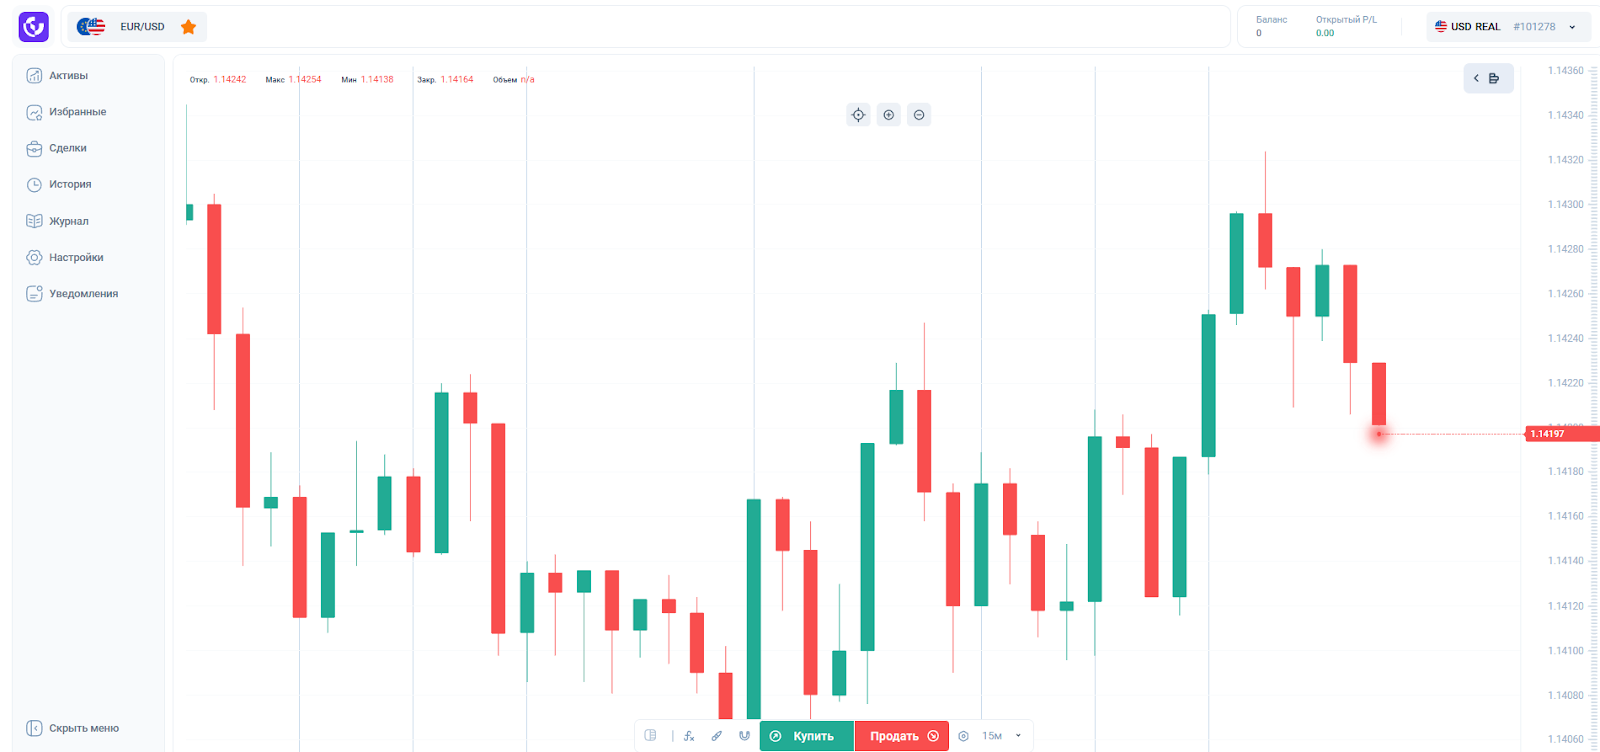Open the chart settings hexagon icon
Screen dimensions: 1600x752
coord(964,736)
